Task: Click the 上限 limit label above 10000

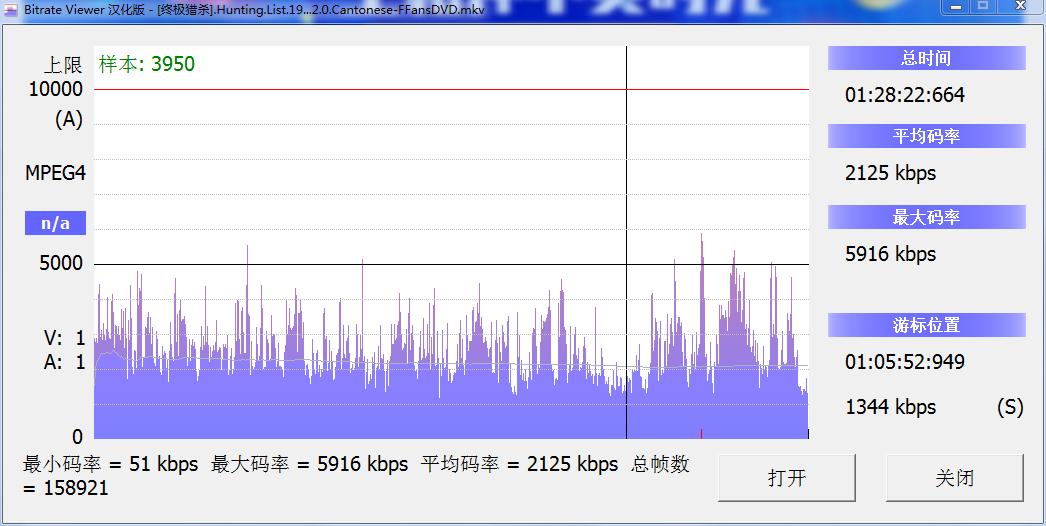Action: (62, 65)
